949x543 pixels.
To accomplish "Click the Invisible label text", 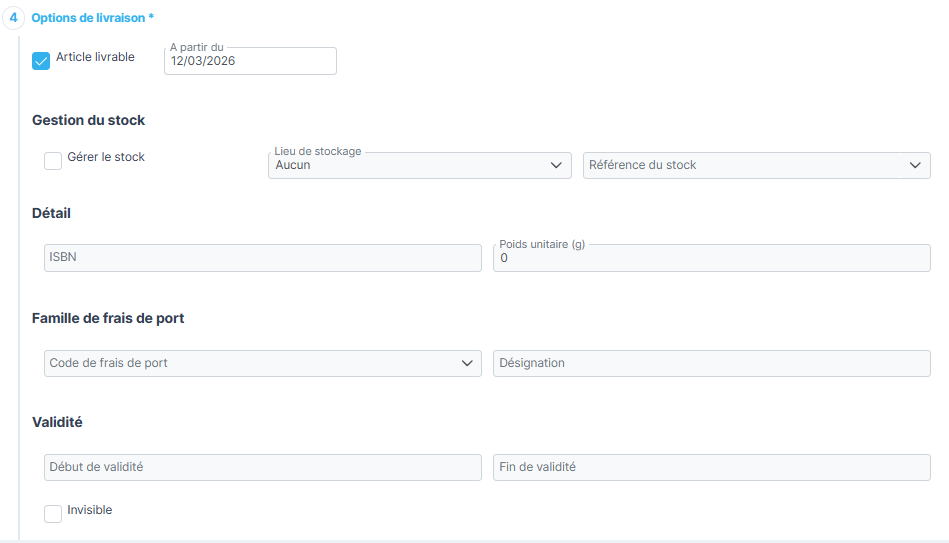I will point(90,510).
